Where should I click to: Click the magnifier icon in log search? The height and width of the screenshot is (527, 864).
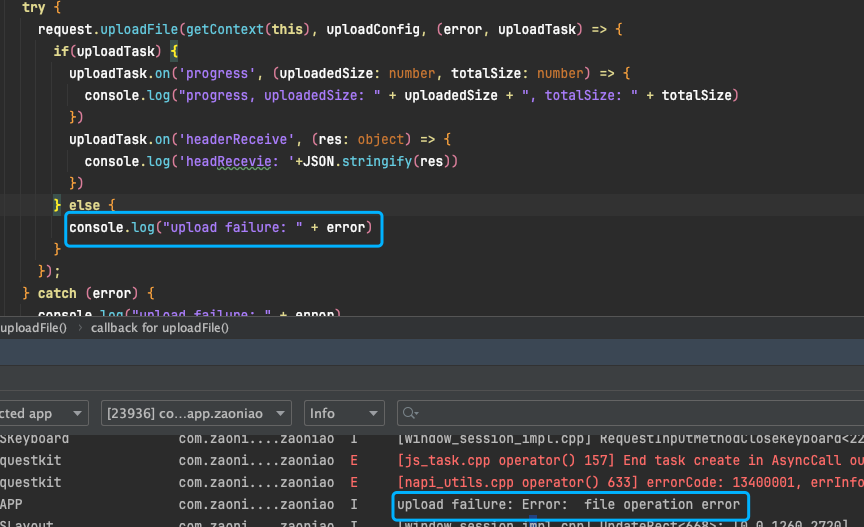point(410,413)
